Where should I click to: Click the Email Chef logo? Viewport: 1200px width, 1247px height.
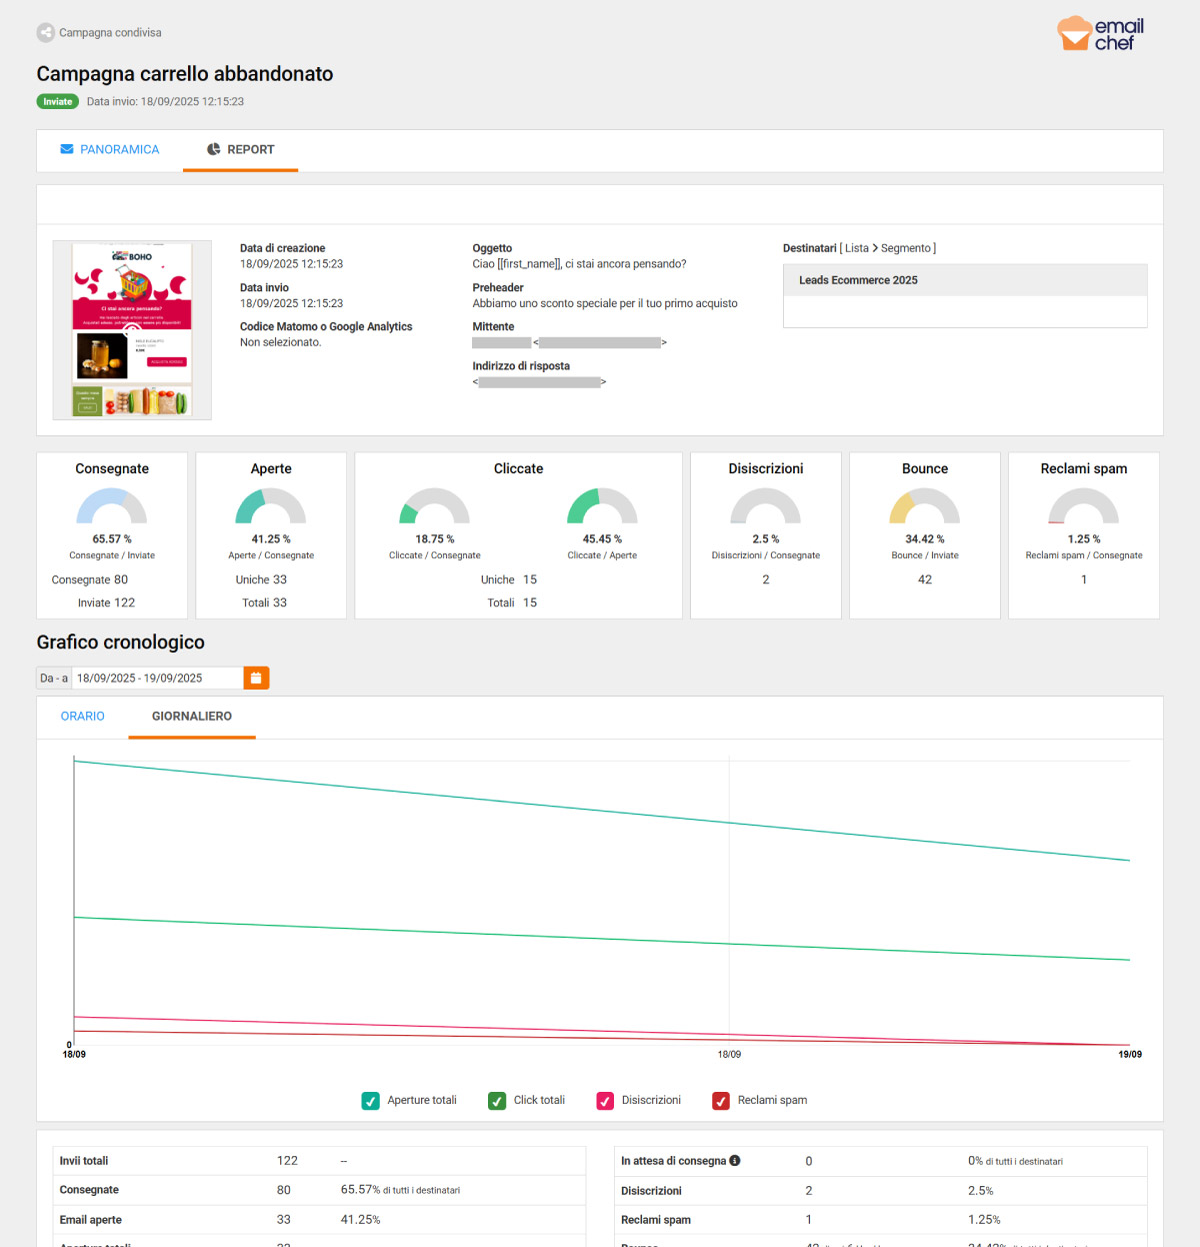pos(1101,34)
